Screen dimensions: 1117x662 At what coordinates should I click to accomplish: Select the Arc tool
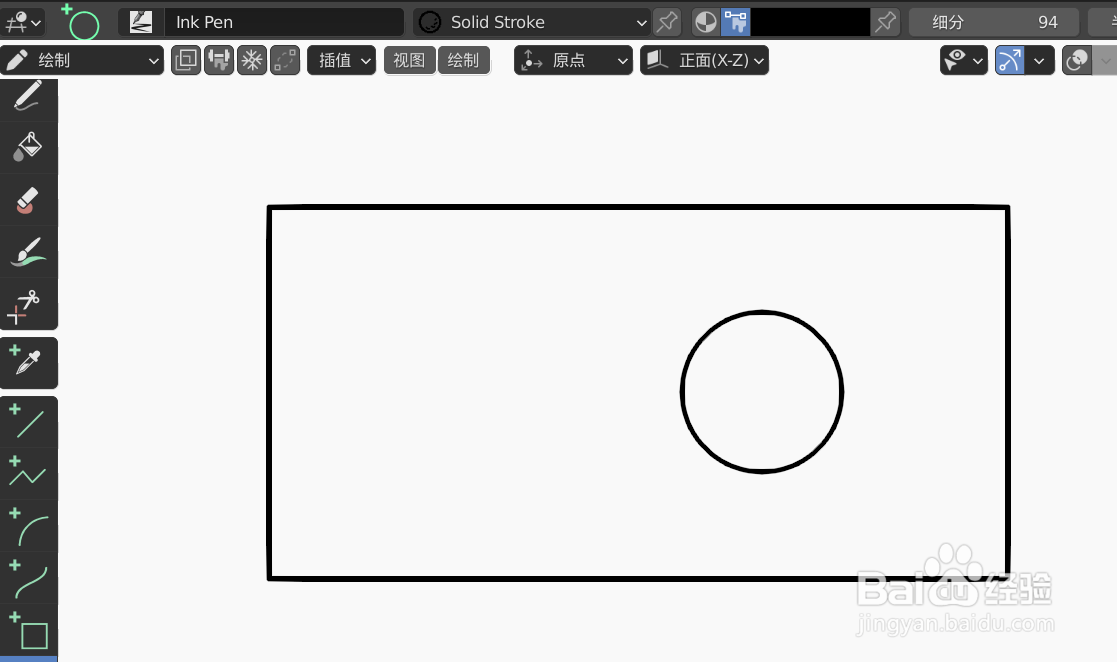pos(28,526)
